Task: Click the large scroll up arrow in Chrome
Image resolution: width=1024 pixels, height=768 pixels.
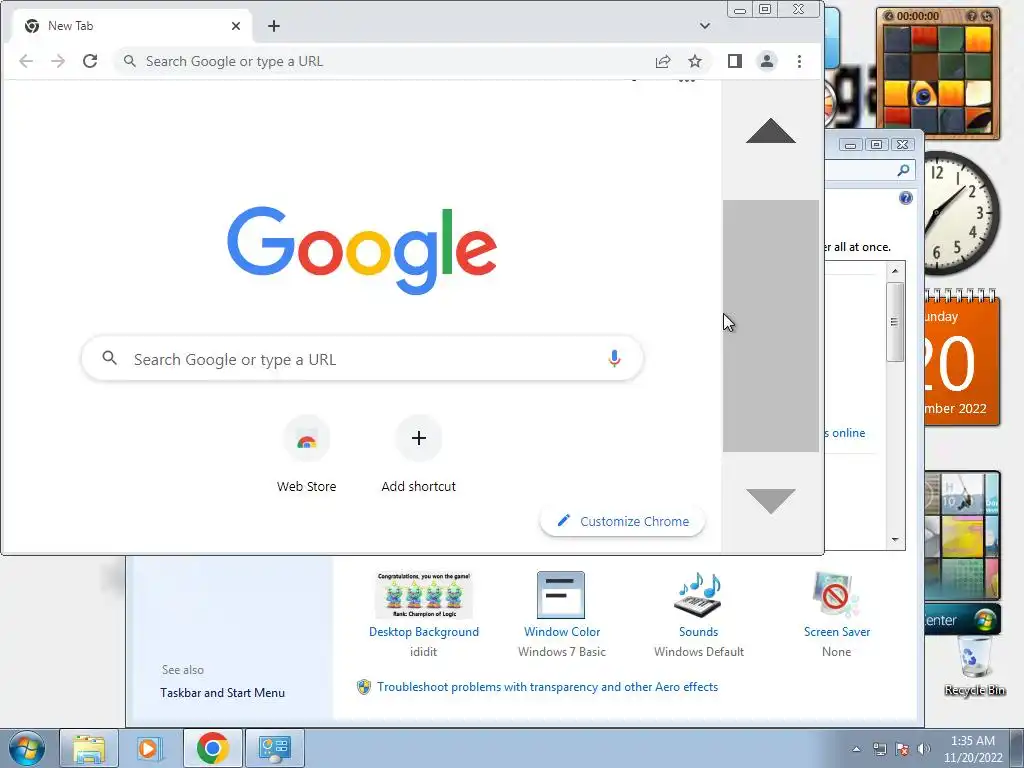Action: 771,131
